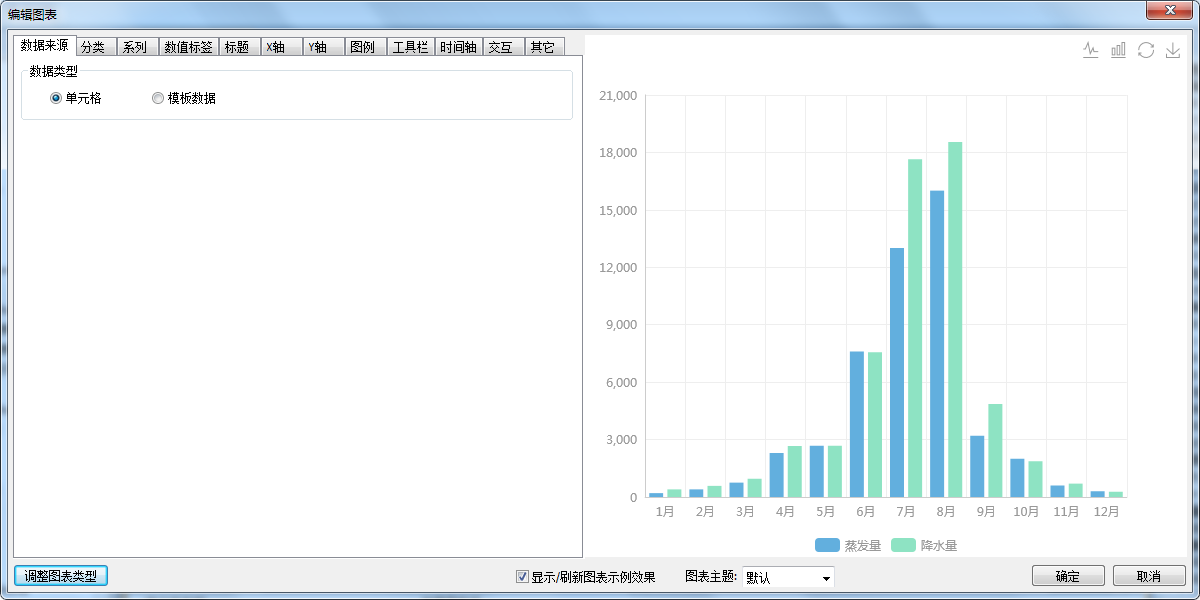Toggle the 降水量 legend series

point(924,545)
